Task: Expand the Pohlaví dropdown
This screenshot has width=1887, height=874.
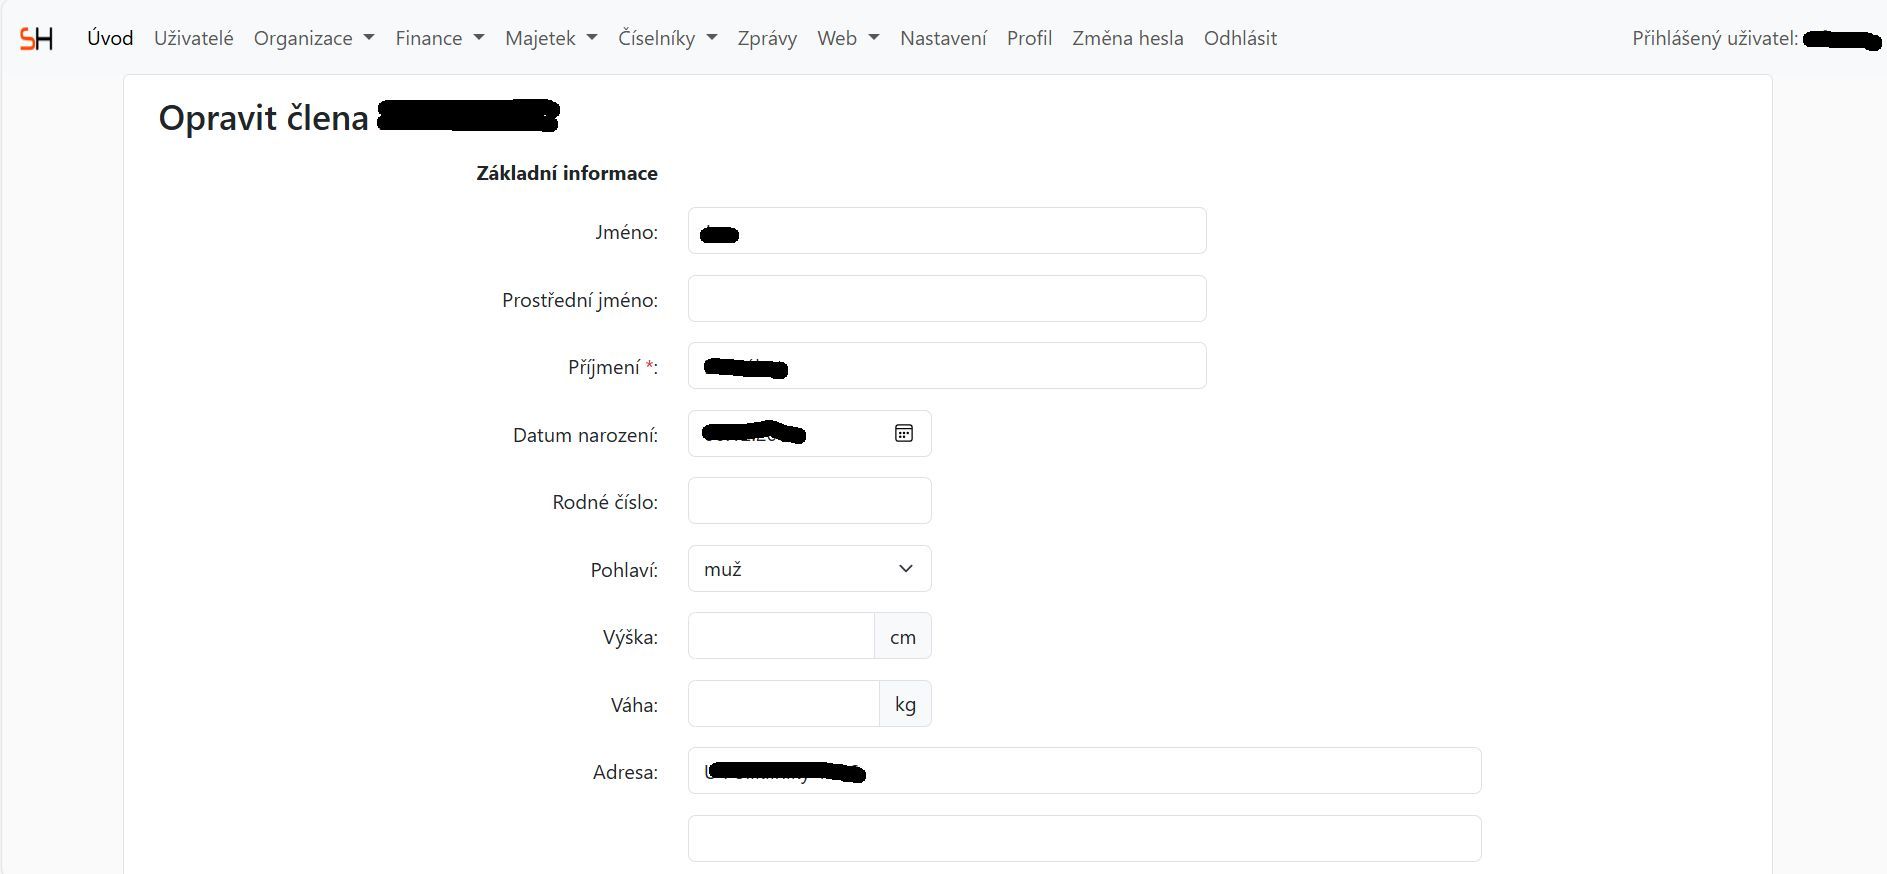Action: 809,569
